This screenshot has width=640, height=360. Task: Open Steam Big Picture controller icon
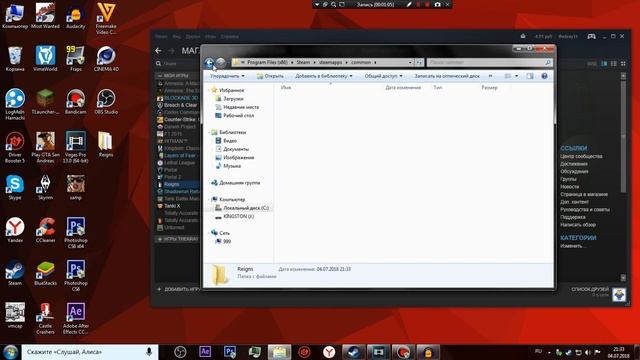[x=591, y=36]
